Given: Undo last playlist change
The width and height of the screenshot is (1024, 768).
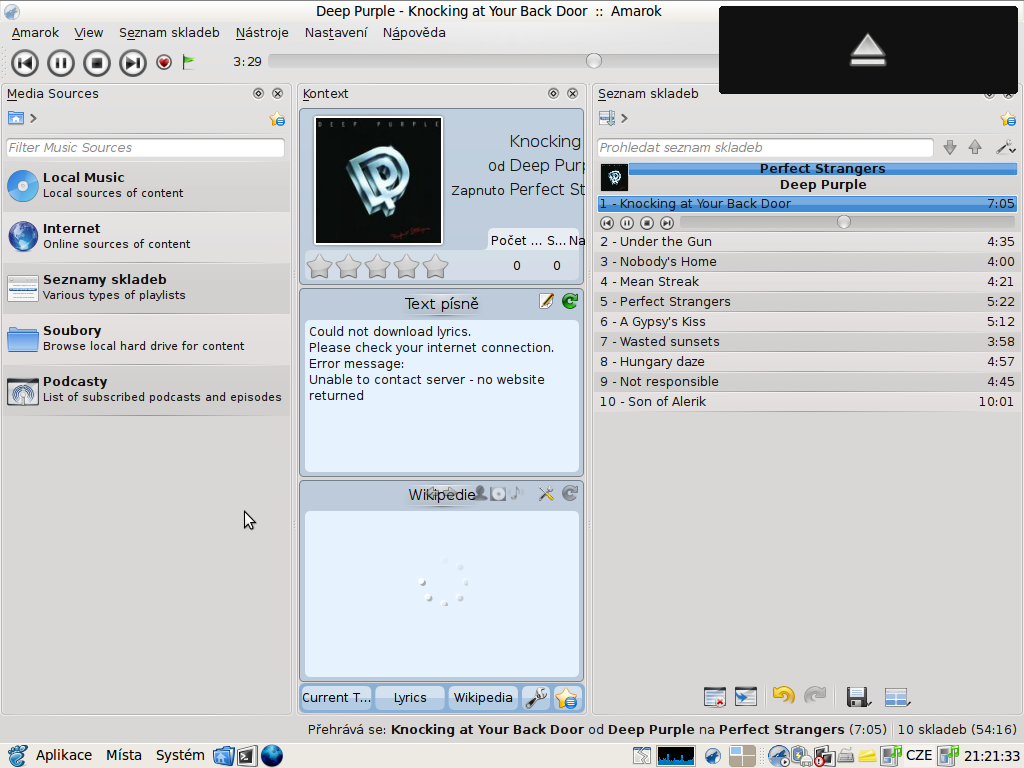Looking at the screenshot, I should coord(783,696).
